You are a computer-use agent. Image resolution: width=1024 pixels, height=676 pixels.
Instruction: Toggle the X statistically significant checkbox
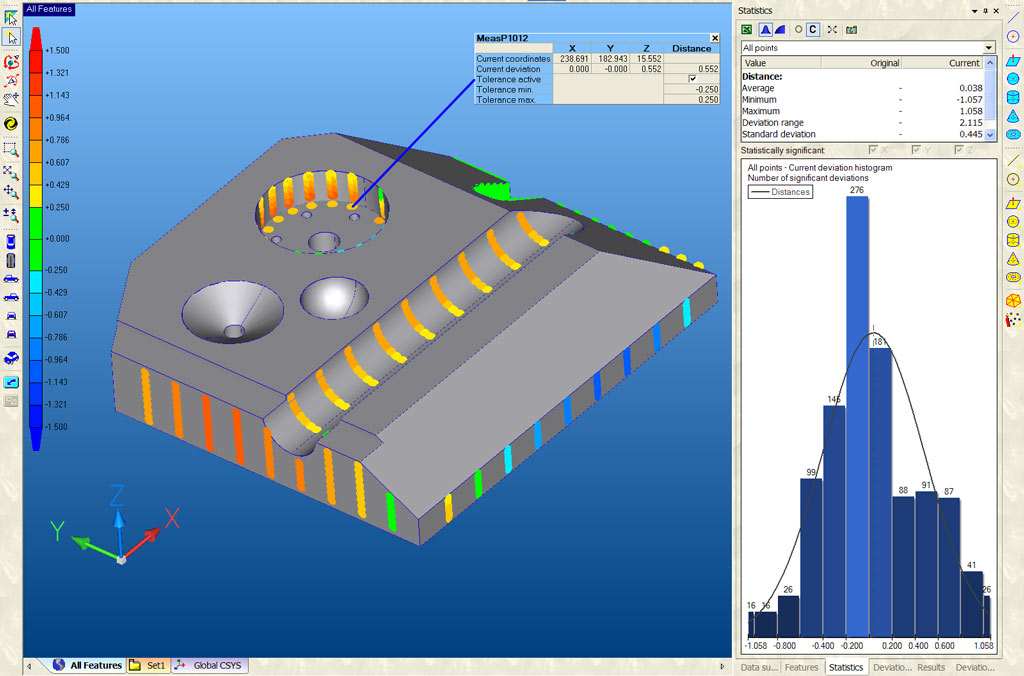873,150
